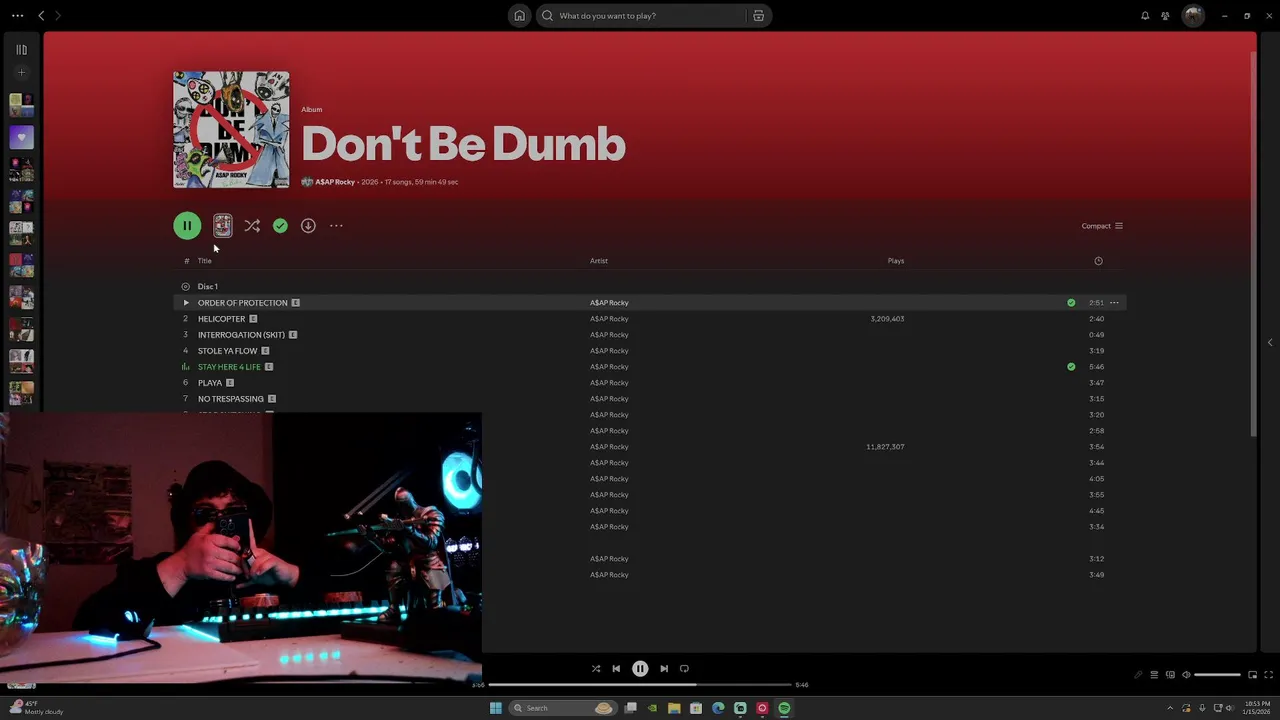1280x720 pixels.
Task: Open Microsoft Edge from the taskbar
Action: coord(718,708)
